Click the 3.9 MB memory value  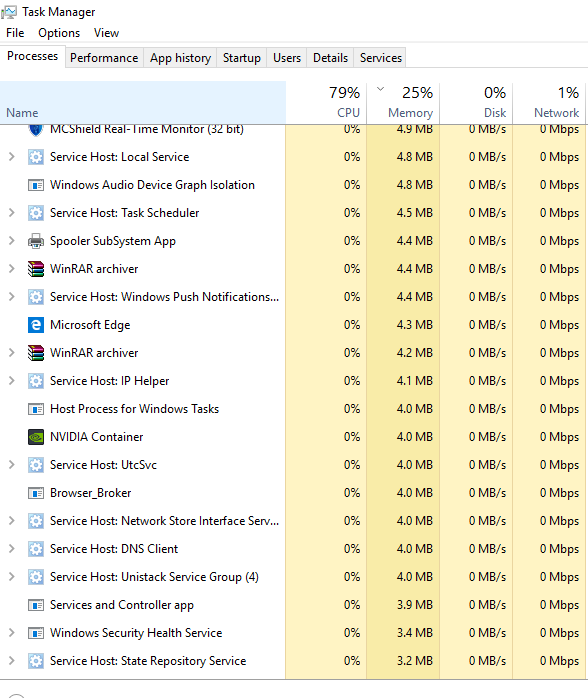point(414,605)
